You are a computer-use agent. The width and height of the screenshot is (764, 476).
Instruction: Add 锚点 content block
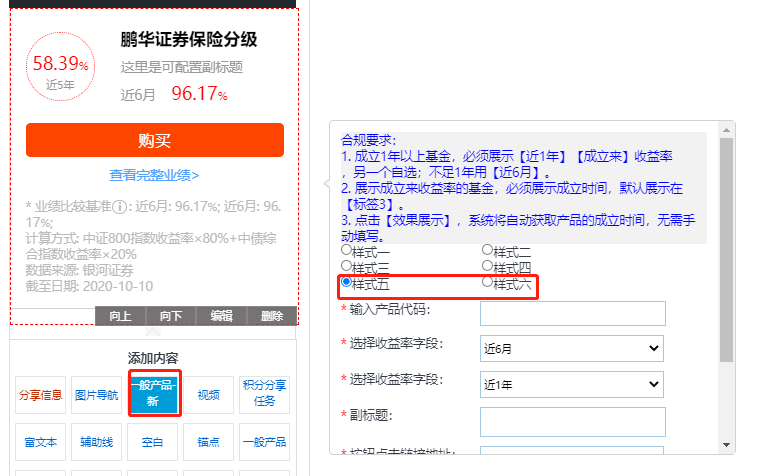click(x=209, y=442)
